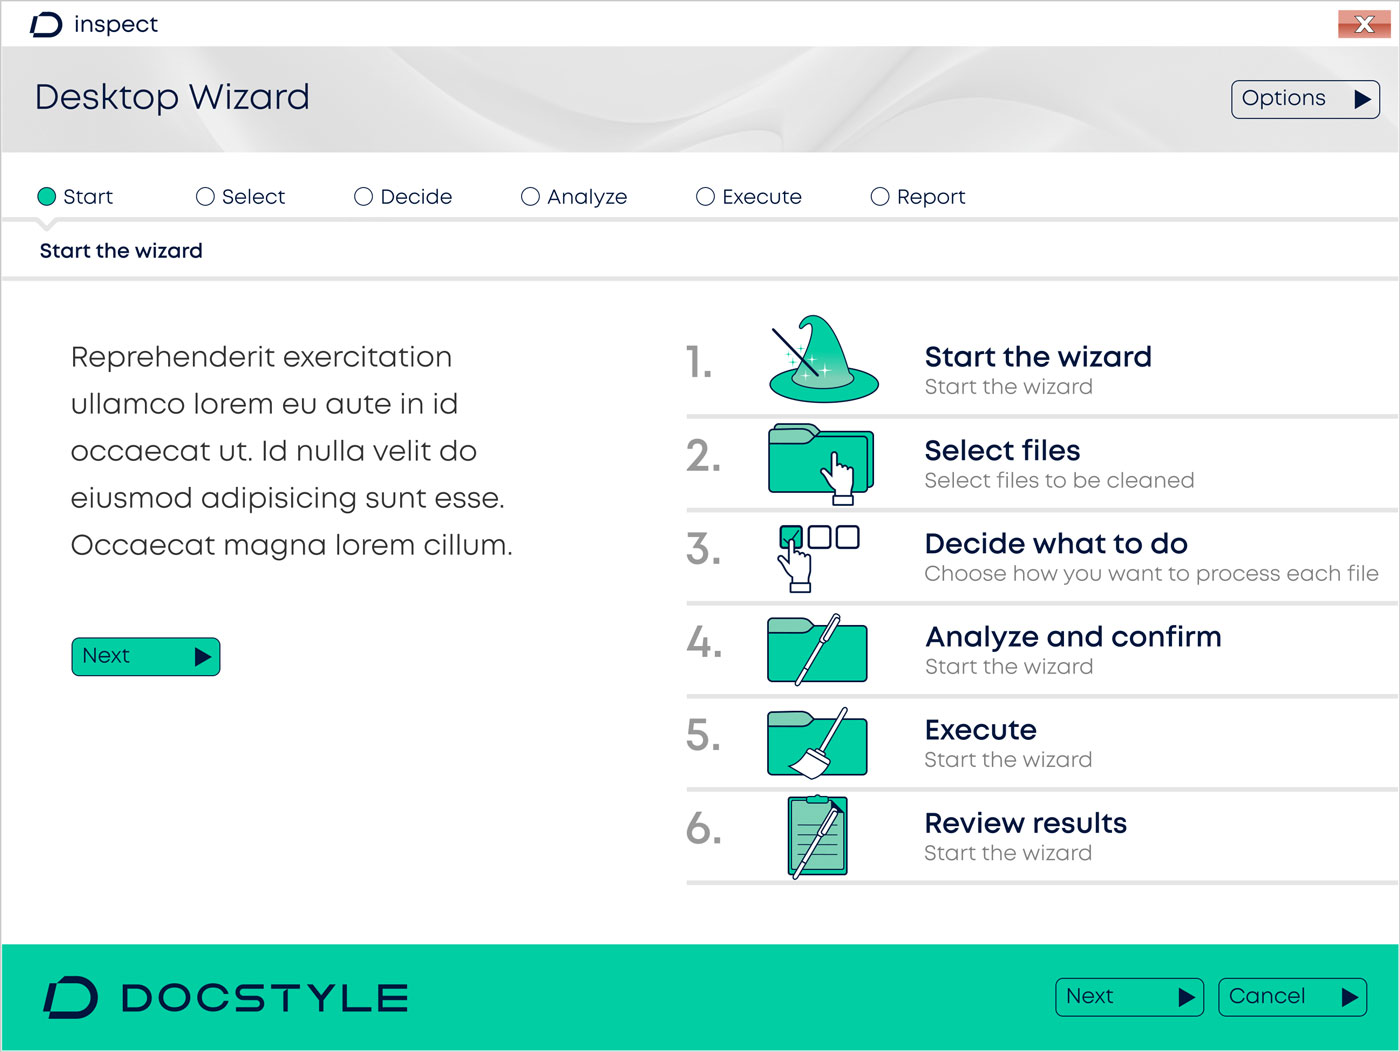Select the Start step radio button
Screen dimensions: 1400x1052
pos(46,196)
